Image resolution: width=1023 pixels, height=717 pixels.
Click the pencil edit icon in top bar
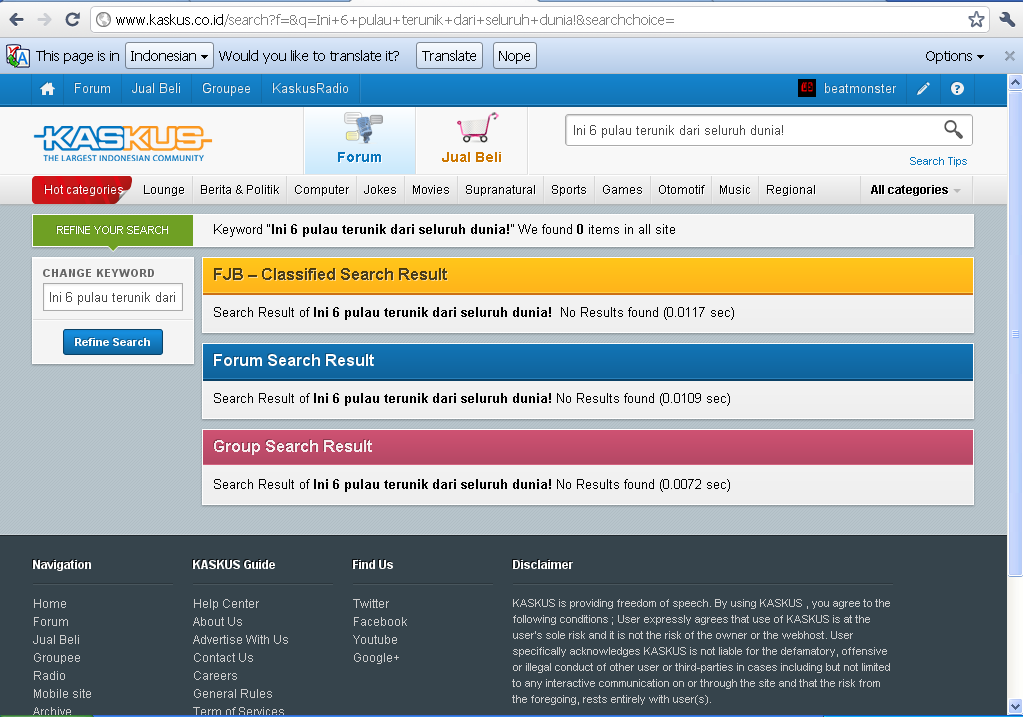(923, 89)
